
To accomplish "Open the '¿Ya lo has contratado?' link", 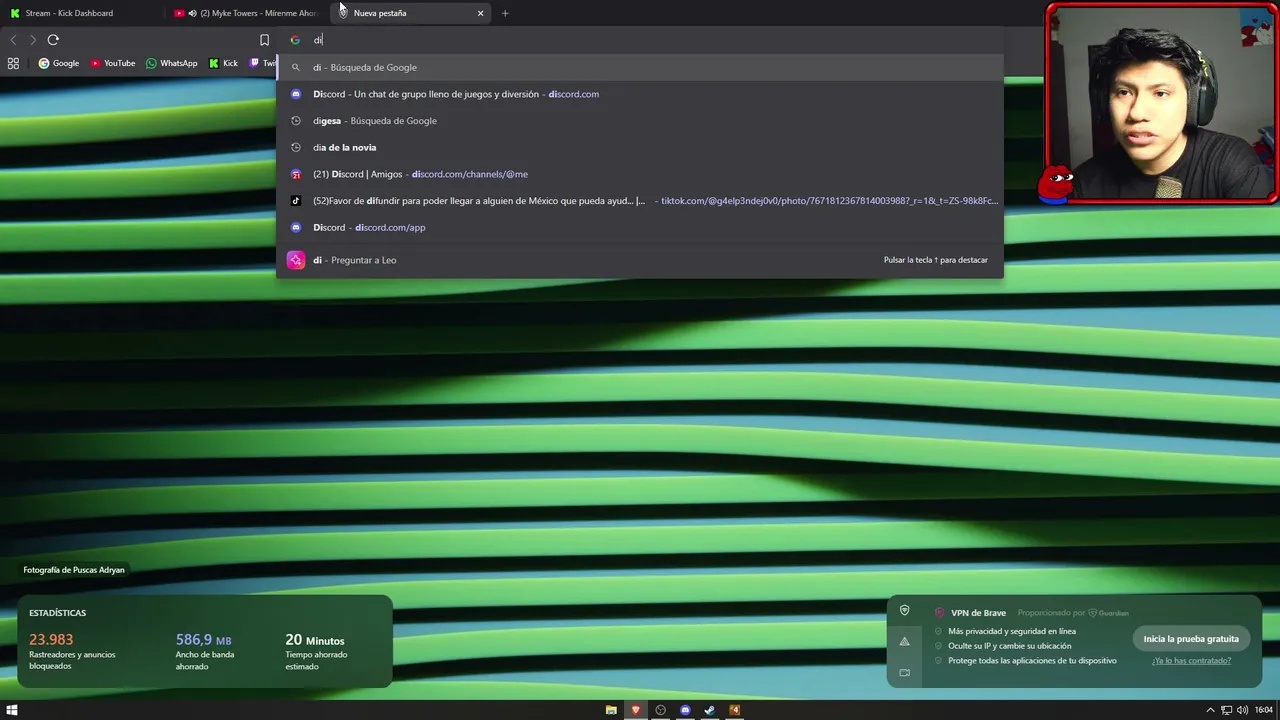I will [x=1191, y=661].
